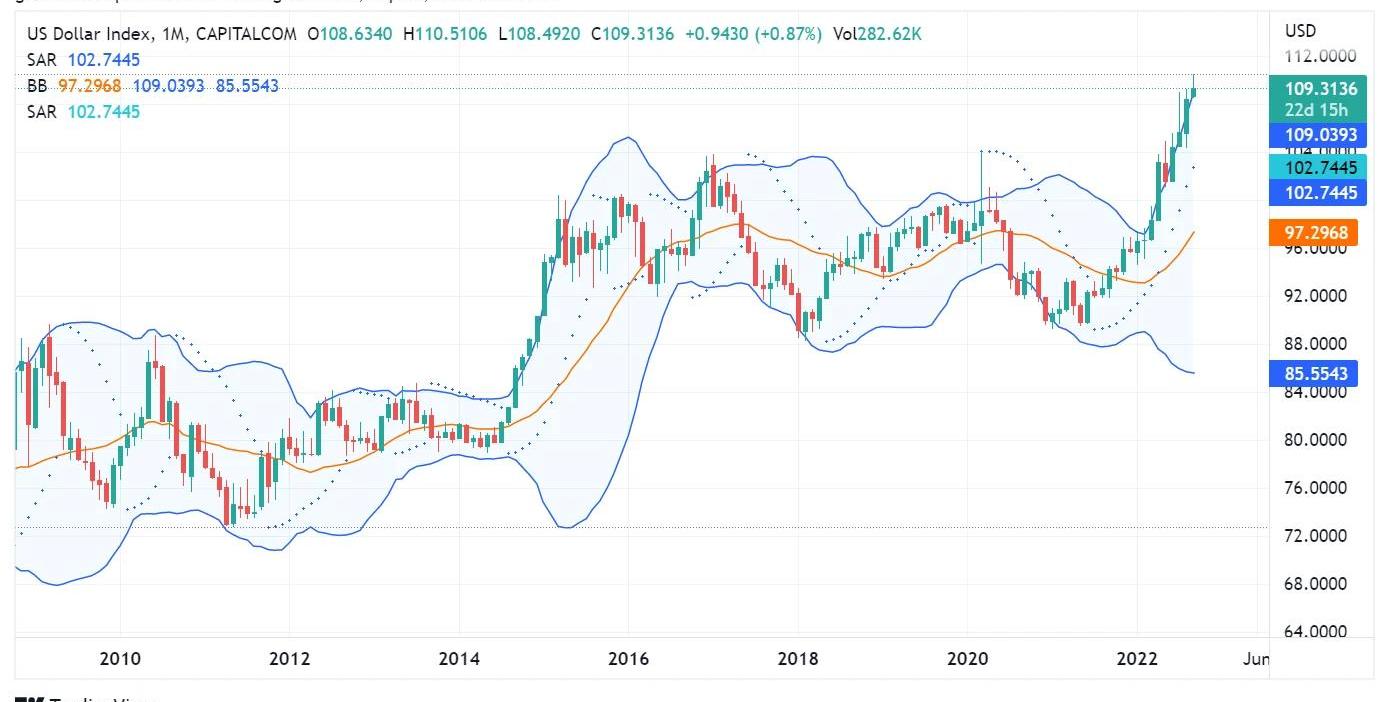Click the close value C109.3136 in header

point(632,34)
